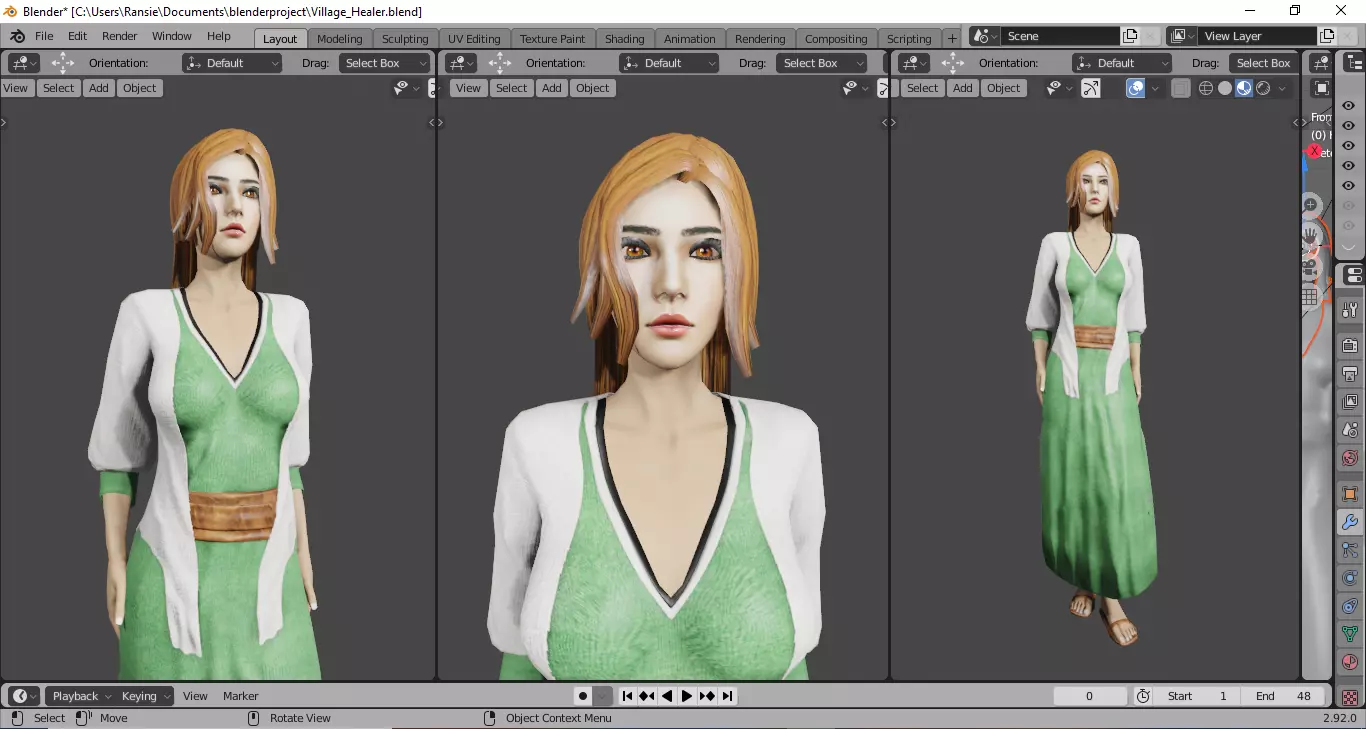Open the Object menu in the left viewport
1366x729 pixels.
pyautogui.click(x=139, y=88)
